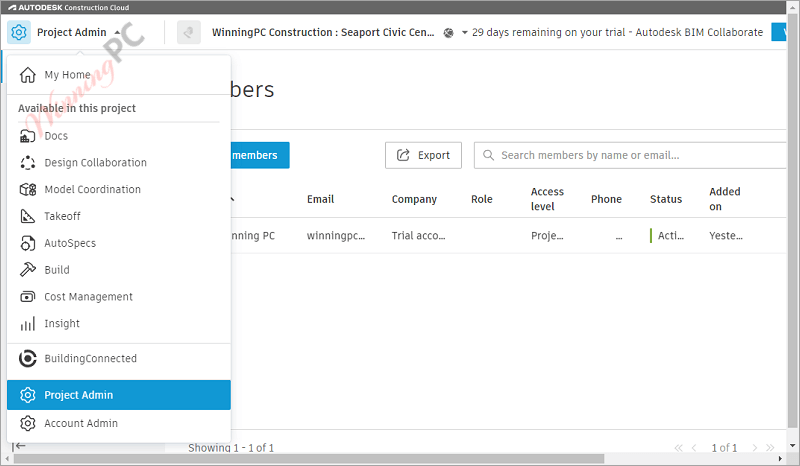Click the back arrow icon in header
Image resolution: width=800 pixels, height=466 pixels.
[x=188, y=32]
